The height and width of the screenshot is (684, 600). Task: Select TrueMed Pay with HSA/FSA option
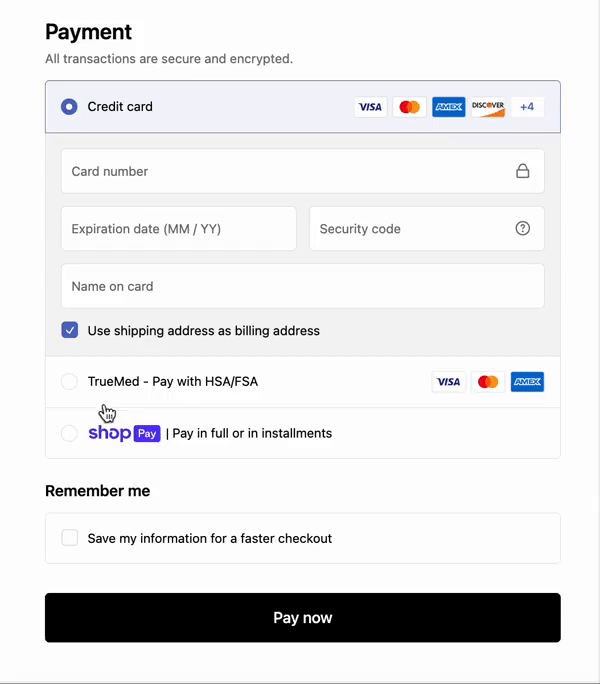click(69, 381)
